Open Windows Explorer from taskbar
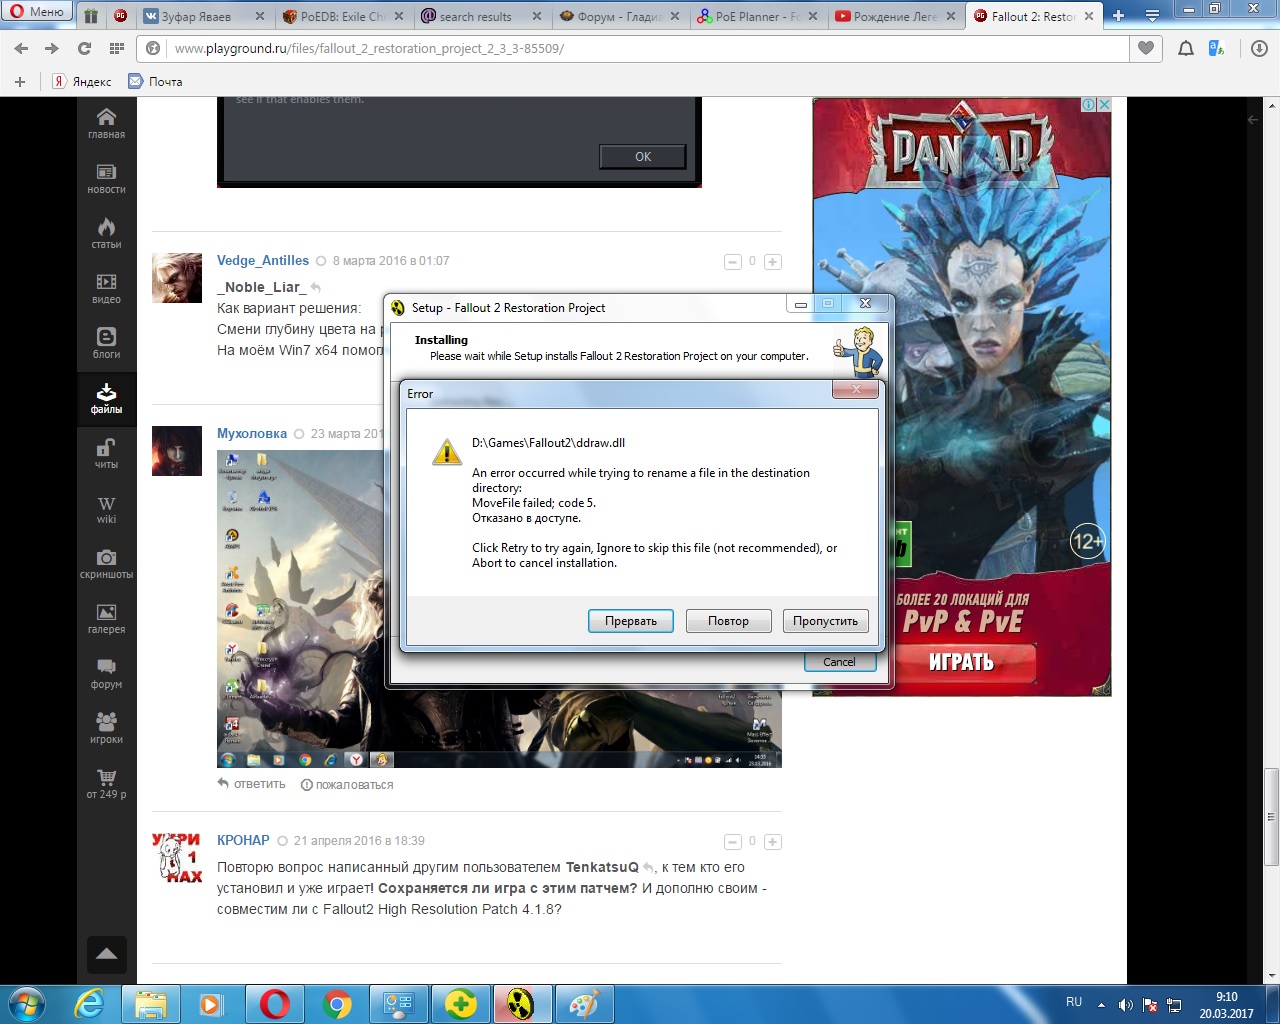Image resolution: width=1280 pixels, height=1024 pixels. point(151,1004)
